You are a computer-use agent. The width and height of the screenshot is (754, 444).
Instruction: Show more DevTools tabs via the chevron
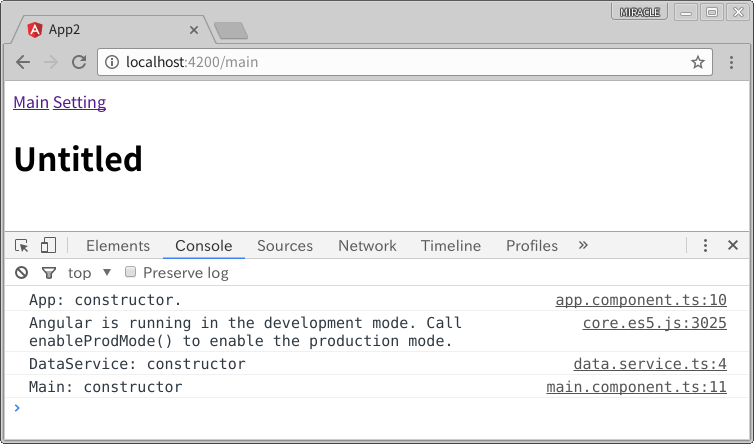(x=583, y=245)
